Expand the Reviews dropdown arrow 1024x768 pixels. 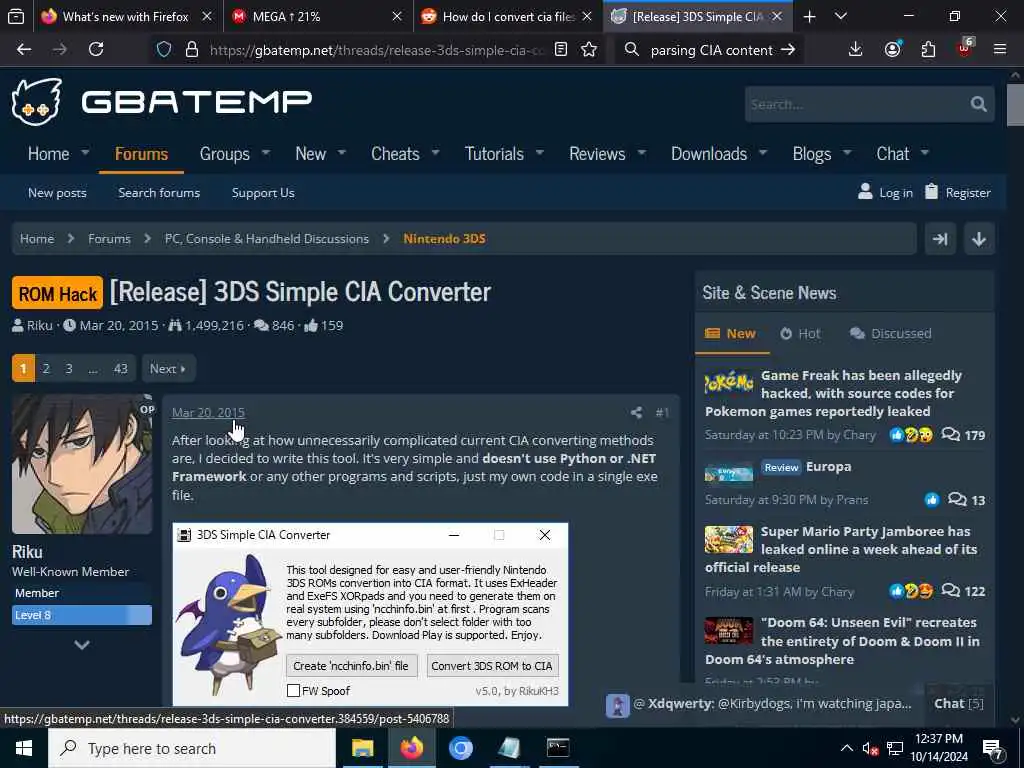[x=642, y=153]
